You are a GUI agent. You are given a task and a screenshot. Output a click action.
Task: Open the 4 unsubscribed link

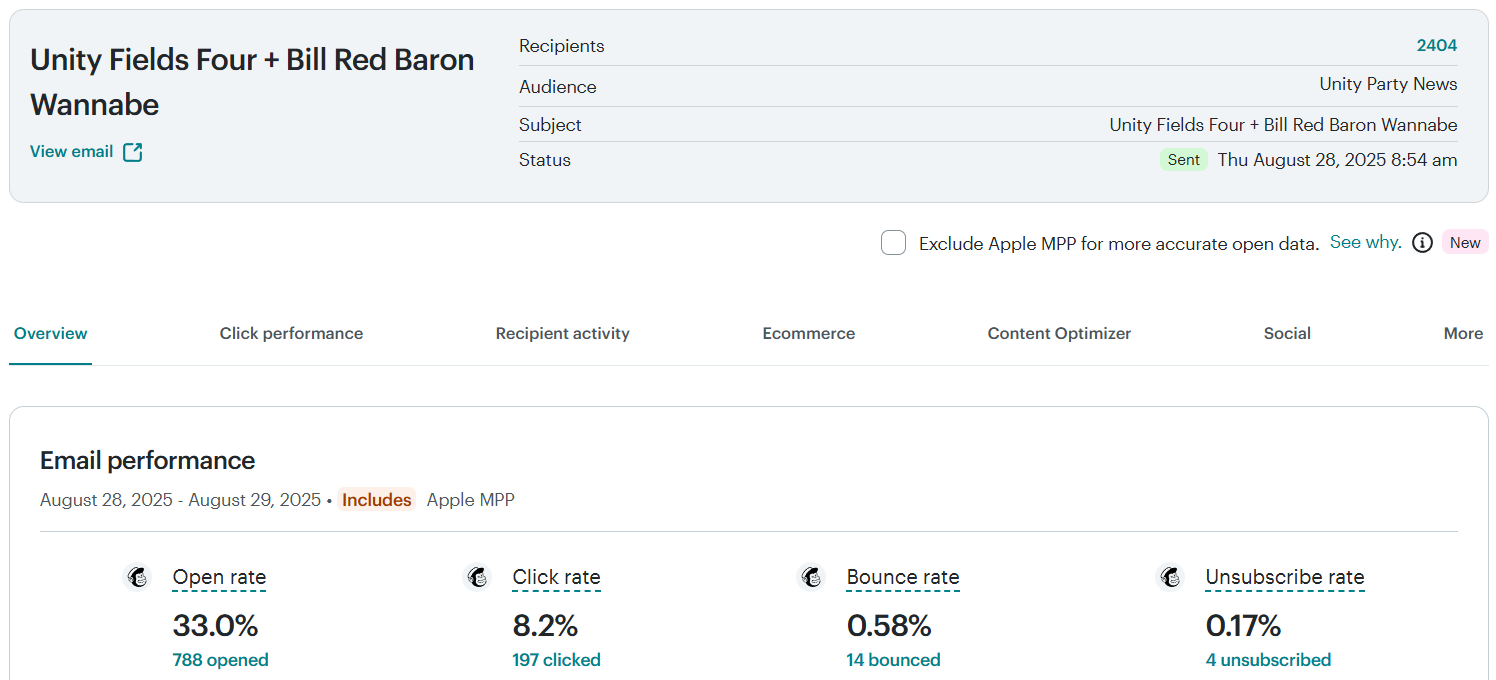coord(1268,660)
